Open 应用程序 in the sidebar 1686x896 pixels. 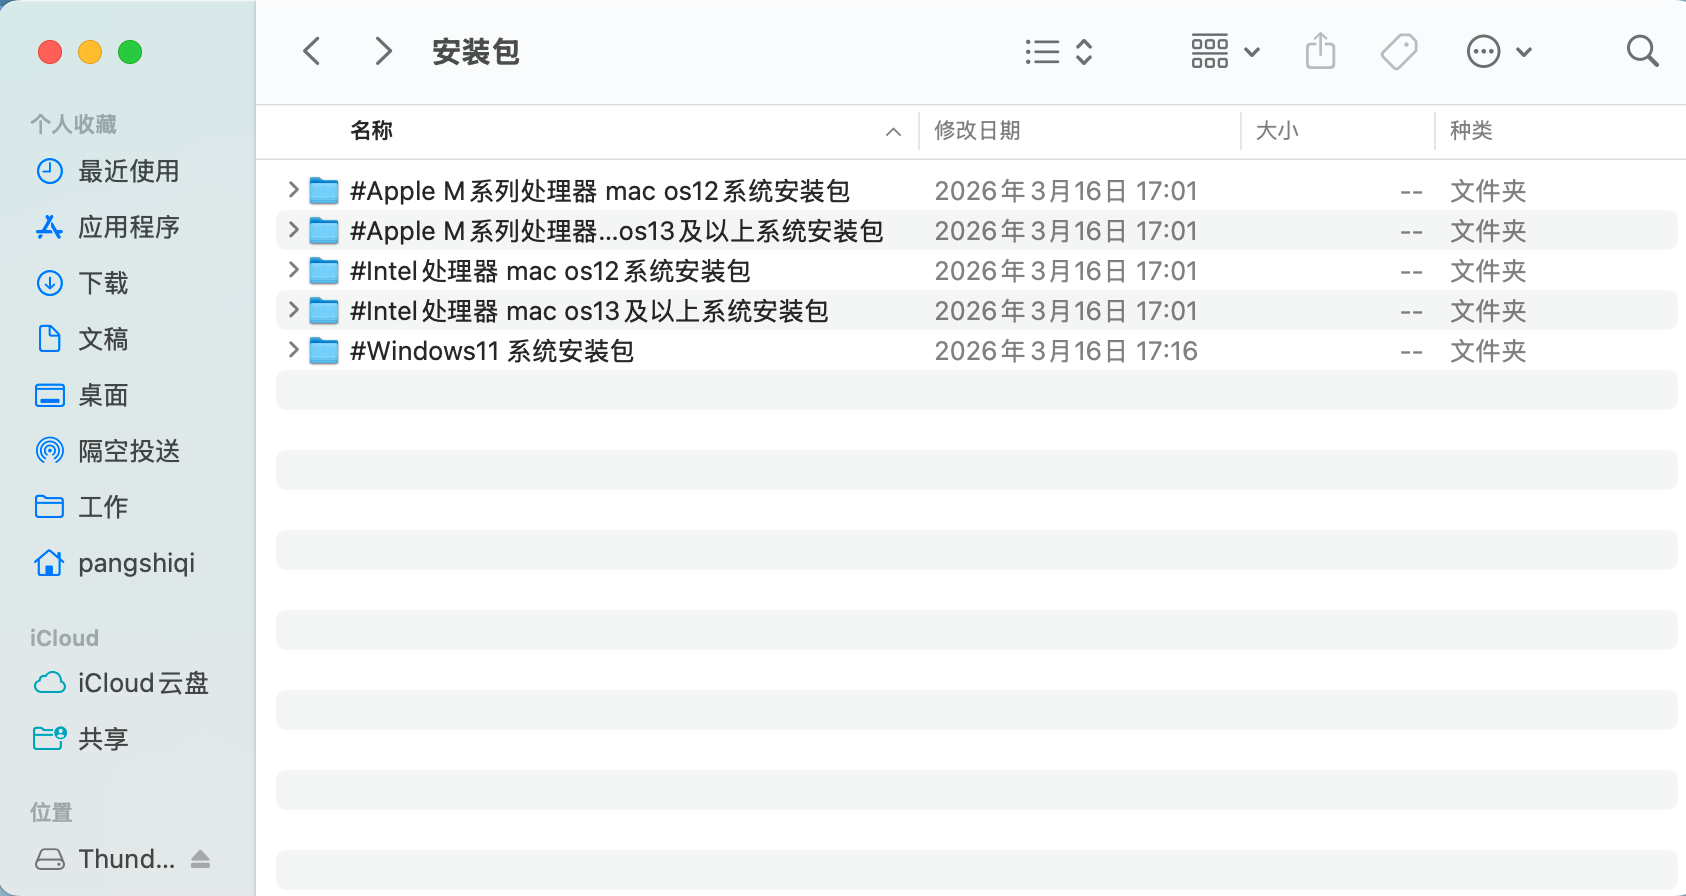point(128,227)
